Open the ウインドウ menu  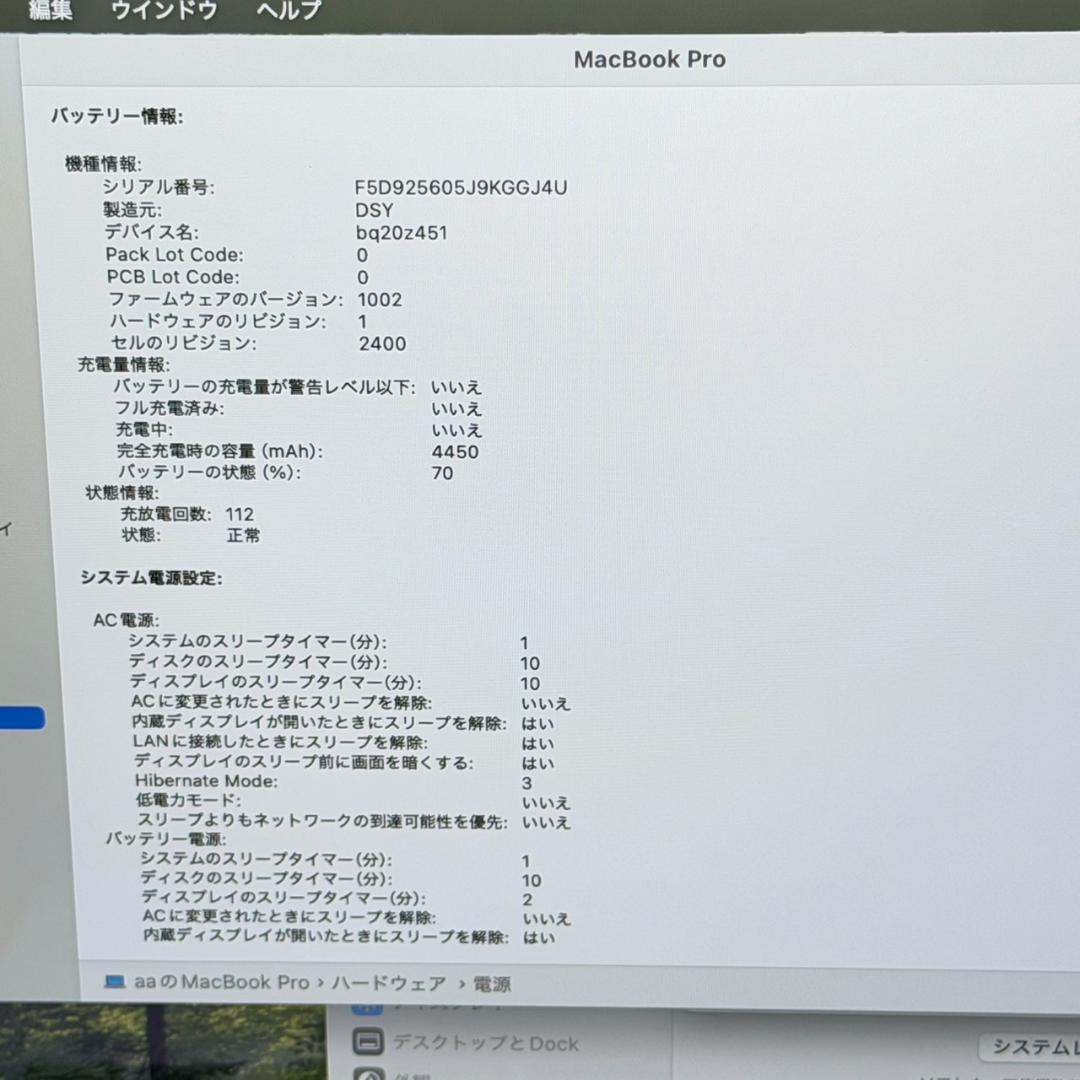(x=163, y=12)
